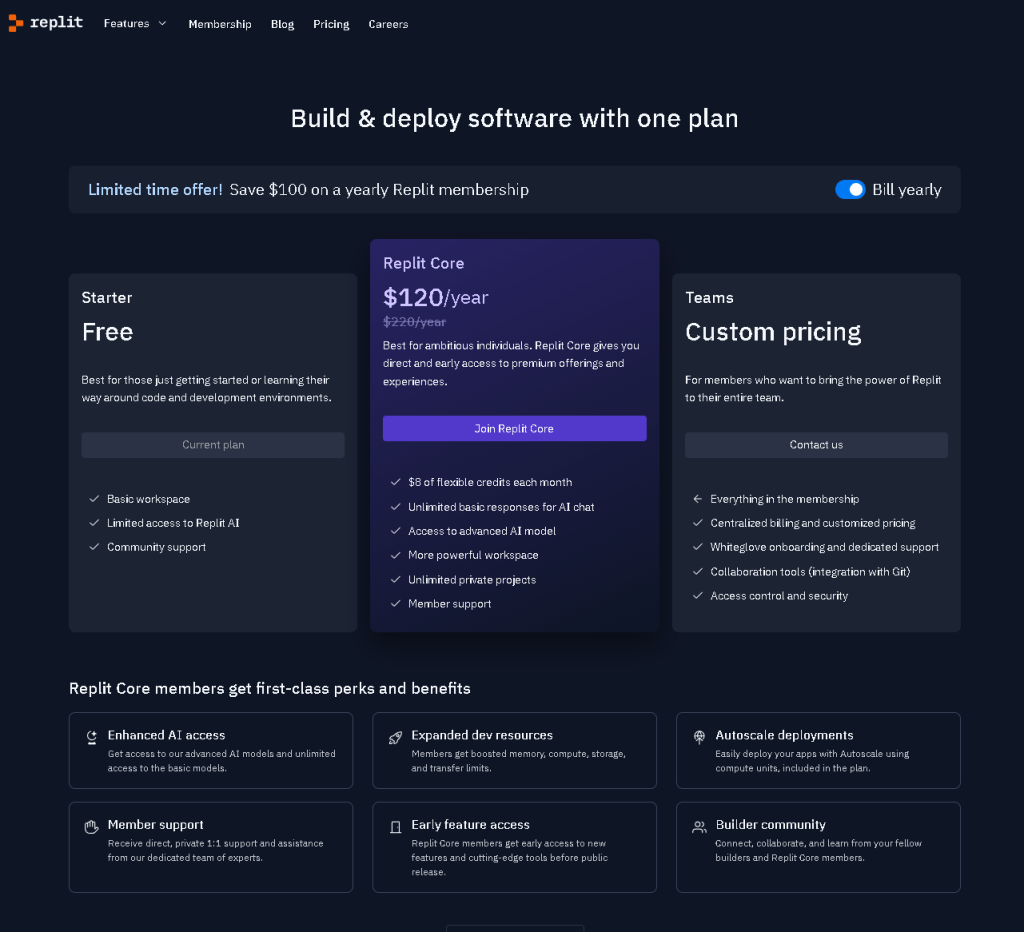Click the struck-through $220/year price
Image resolution: width=1024 pixels, height=932 pixels.
[414, 322]
